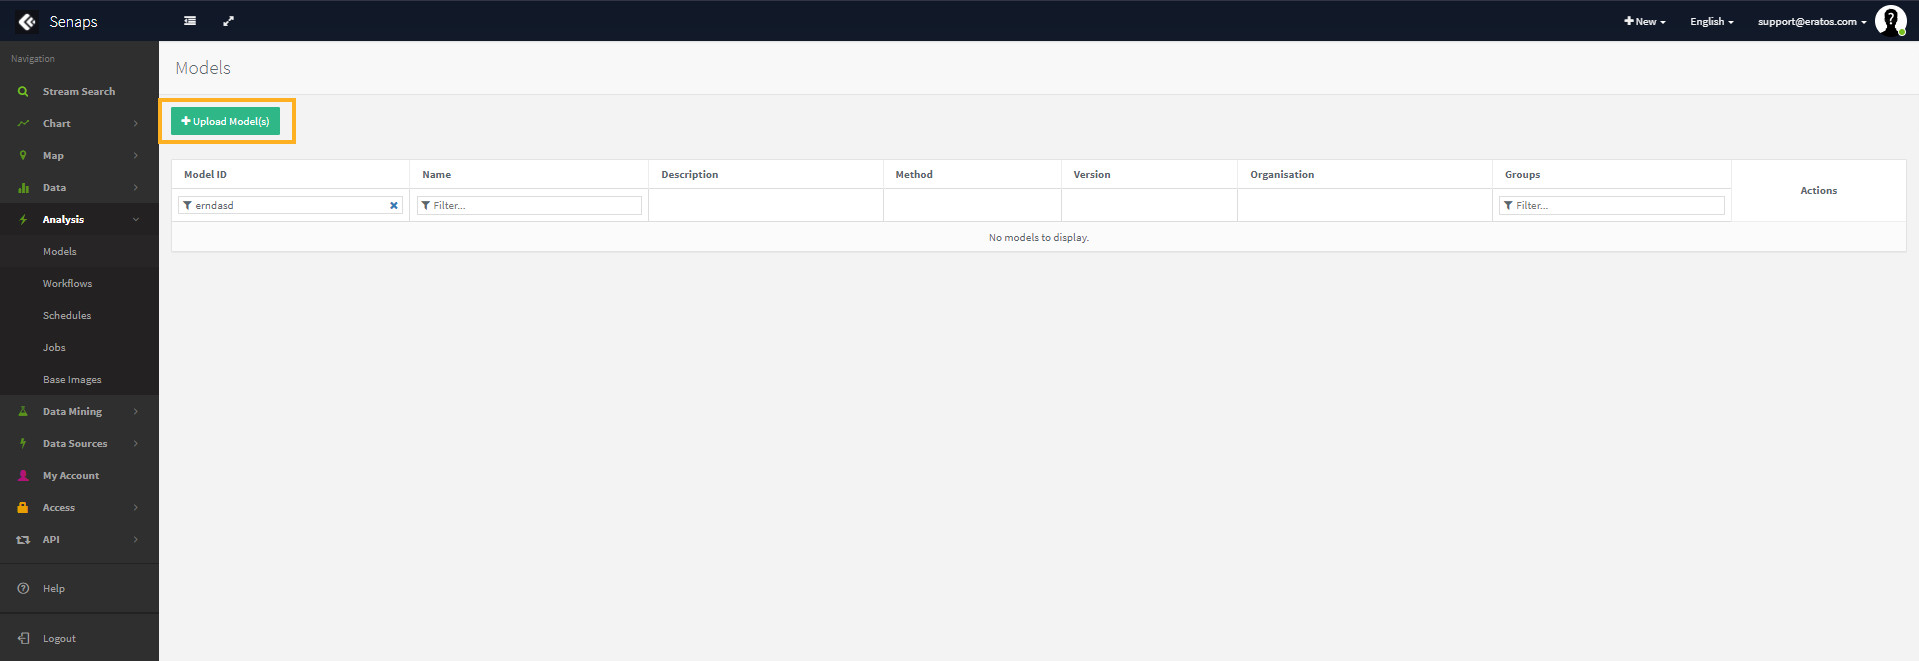
Task: Clear the Model ID filter with the X
Action: coord(394,205)
